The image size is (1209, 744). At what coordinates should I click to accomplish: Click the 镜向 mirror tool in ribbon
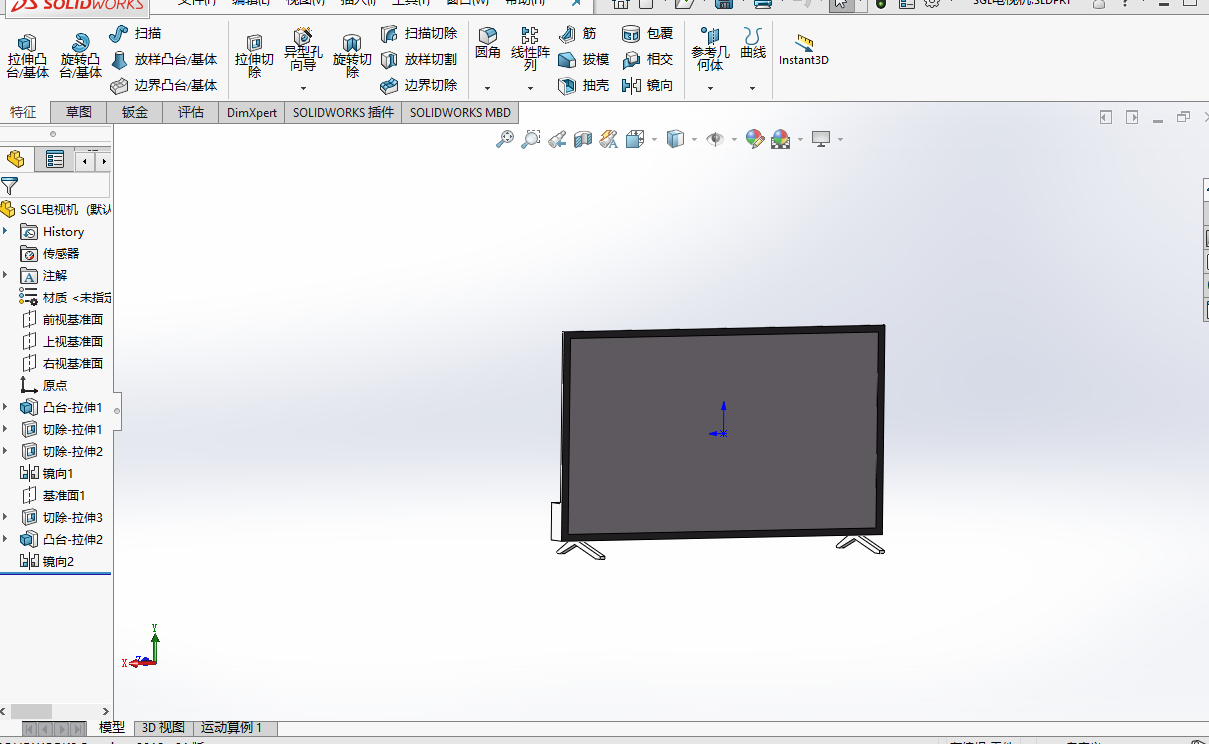point(647,86)
